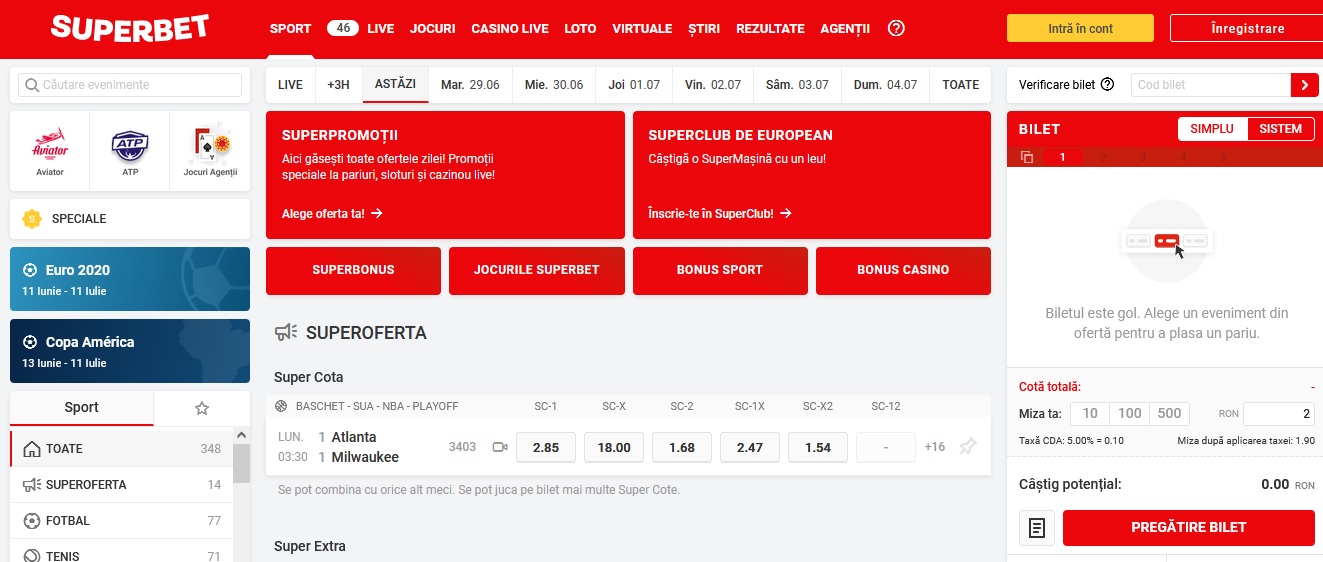The height and width of the screenshot is (562, 1323).
Task: Click the Înregistrare button
Action: 1245,29
